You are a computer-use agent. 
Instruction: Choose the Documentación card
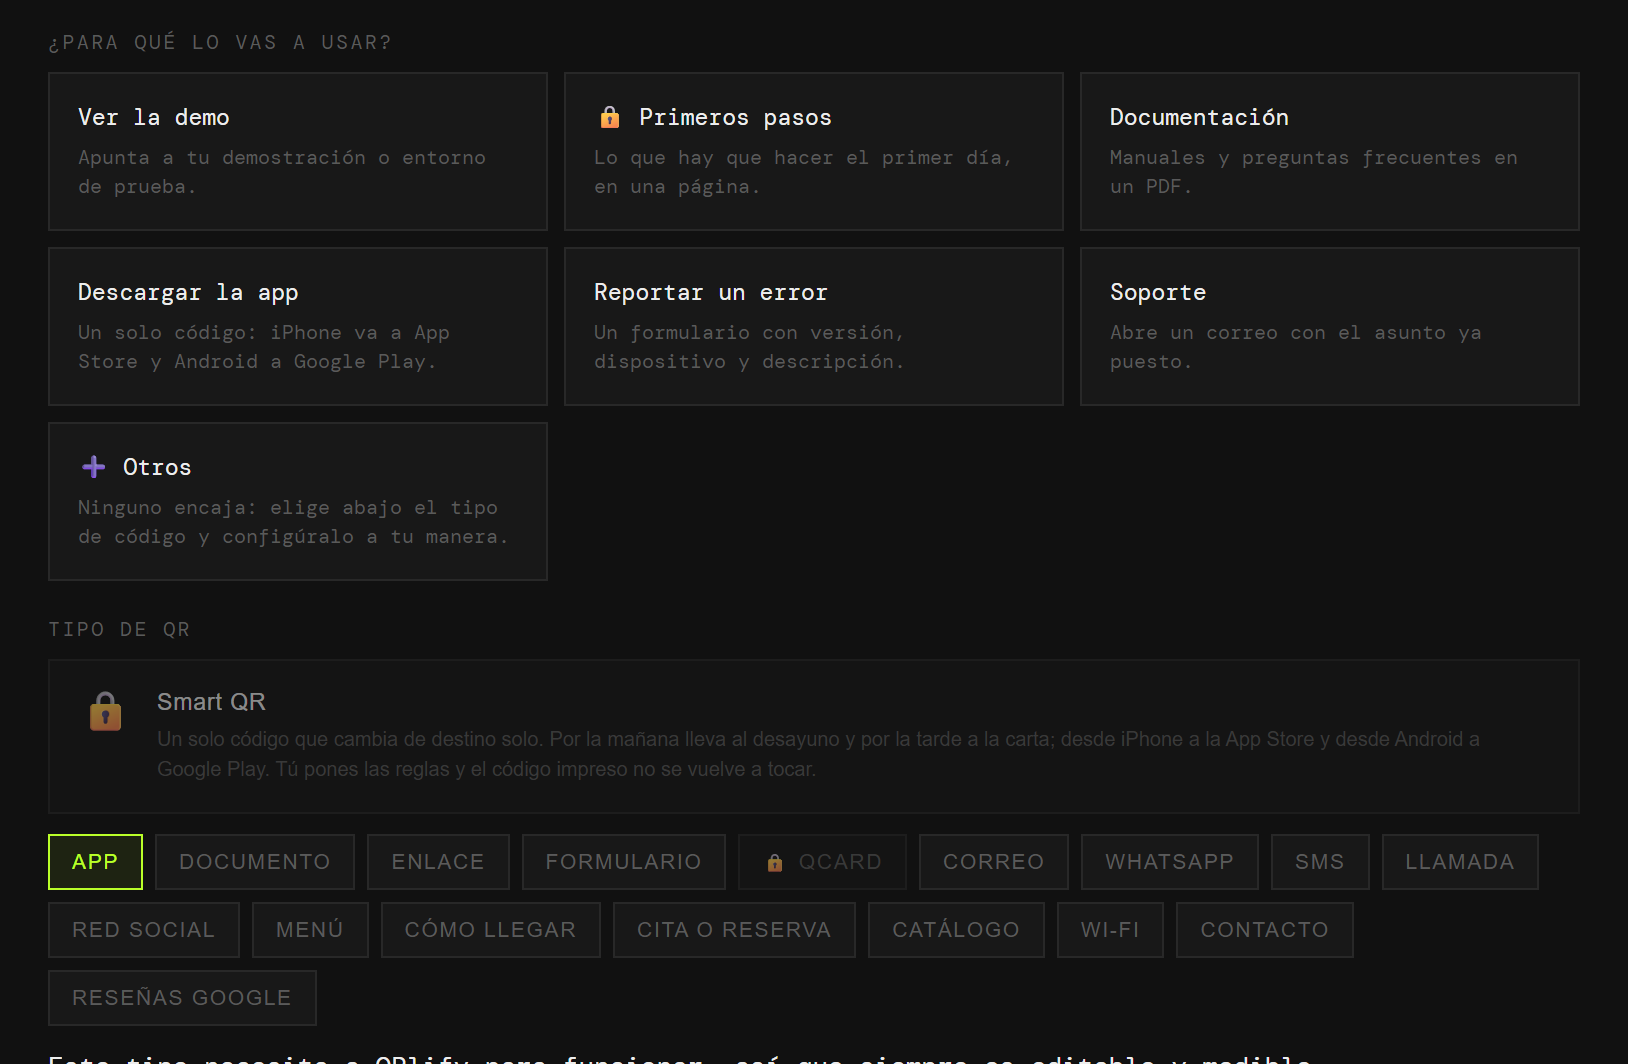coord(1330,151)
